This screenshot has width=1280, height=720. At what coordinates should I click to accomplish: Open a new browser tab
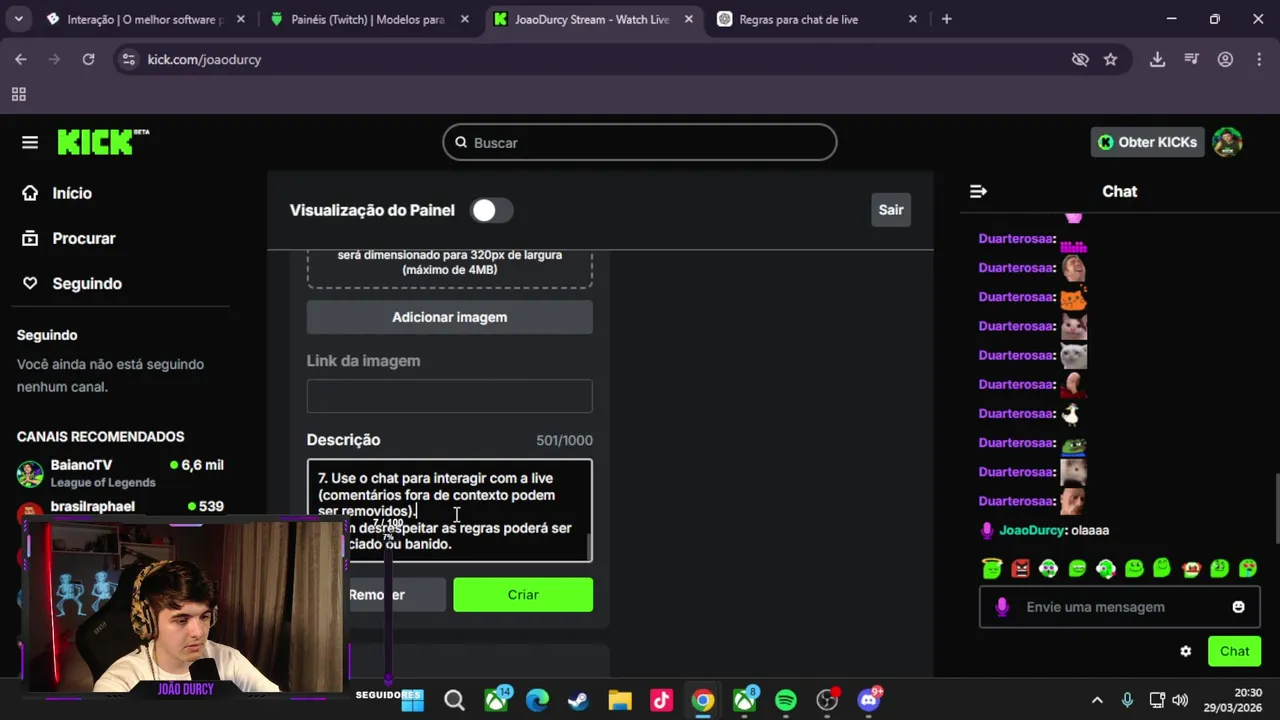pyautogui.click(x=946, y=19)
